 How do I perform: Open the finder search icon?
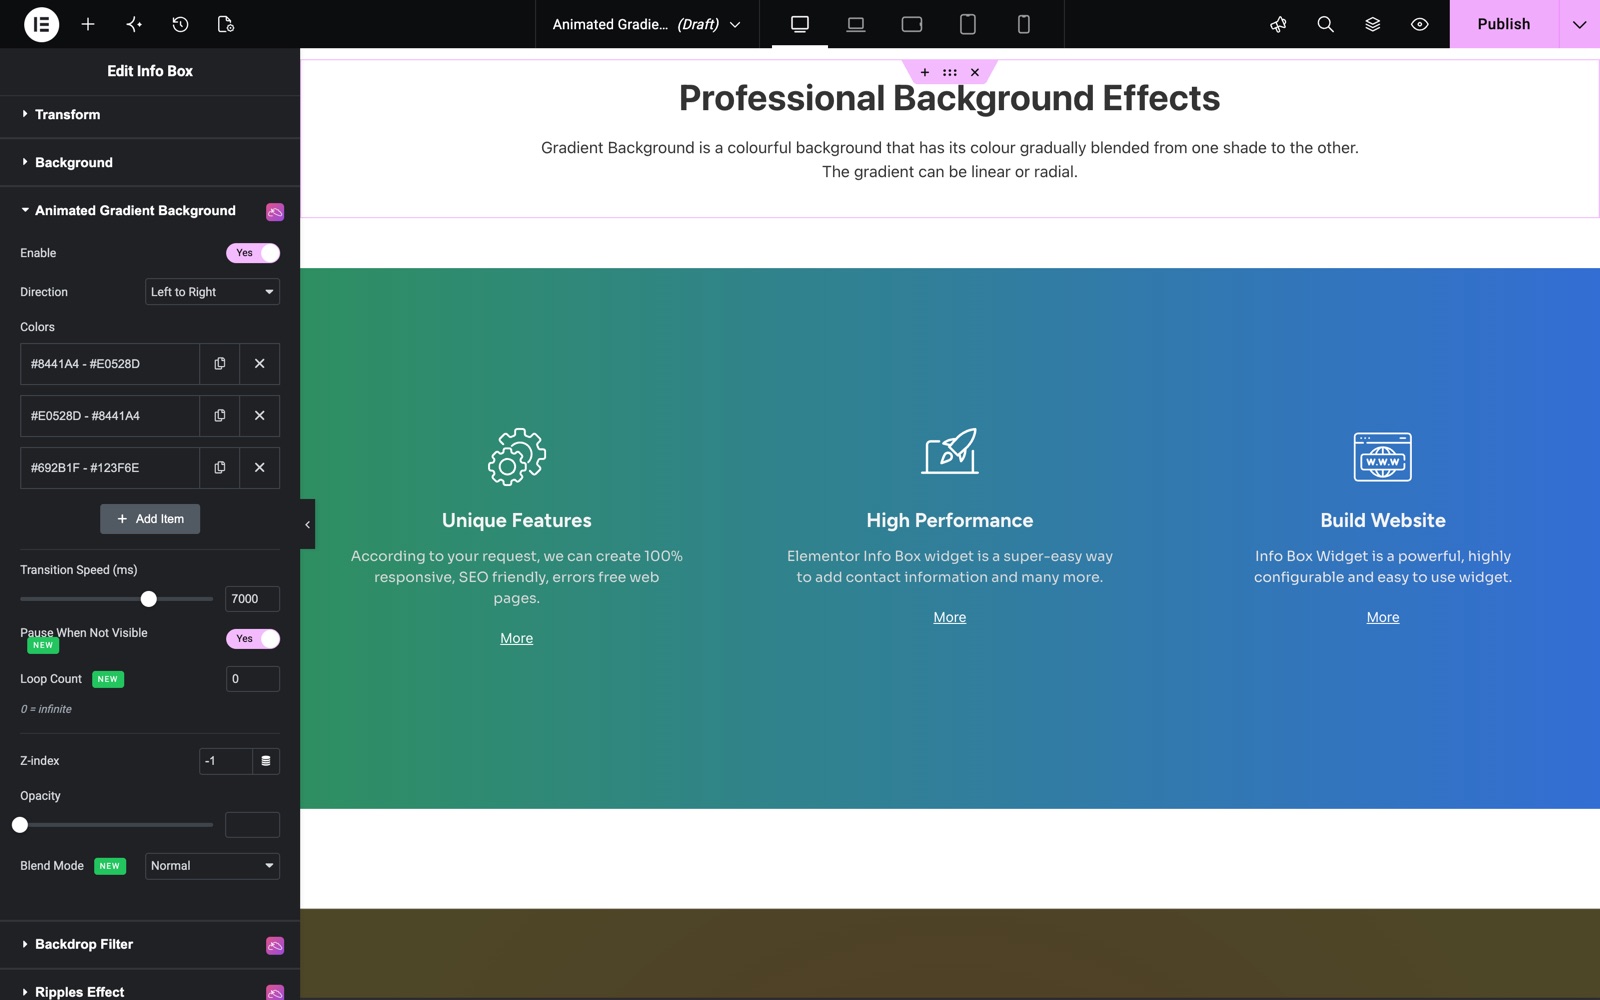[x=1325, y=24]
